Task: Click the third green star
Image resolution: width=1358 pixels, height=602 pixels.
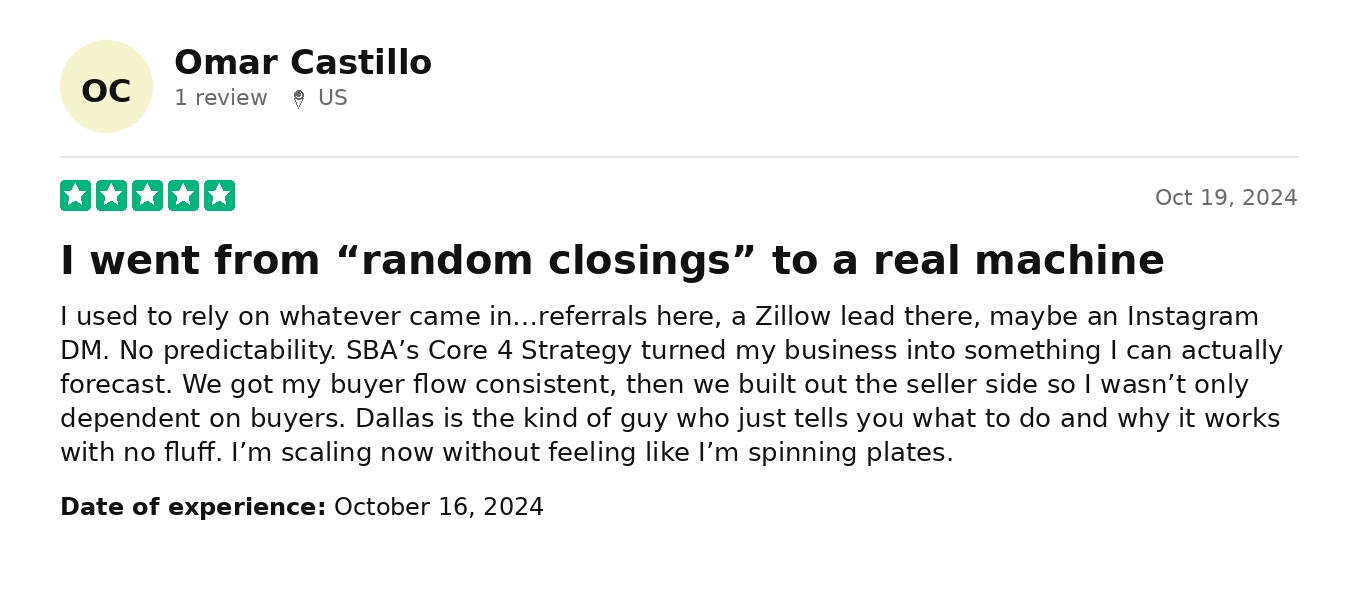Action: [147, 195]
